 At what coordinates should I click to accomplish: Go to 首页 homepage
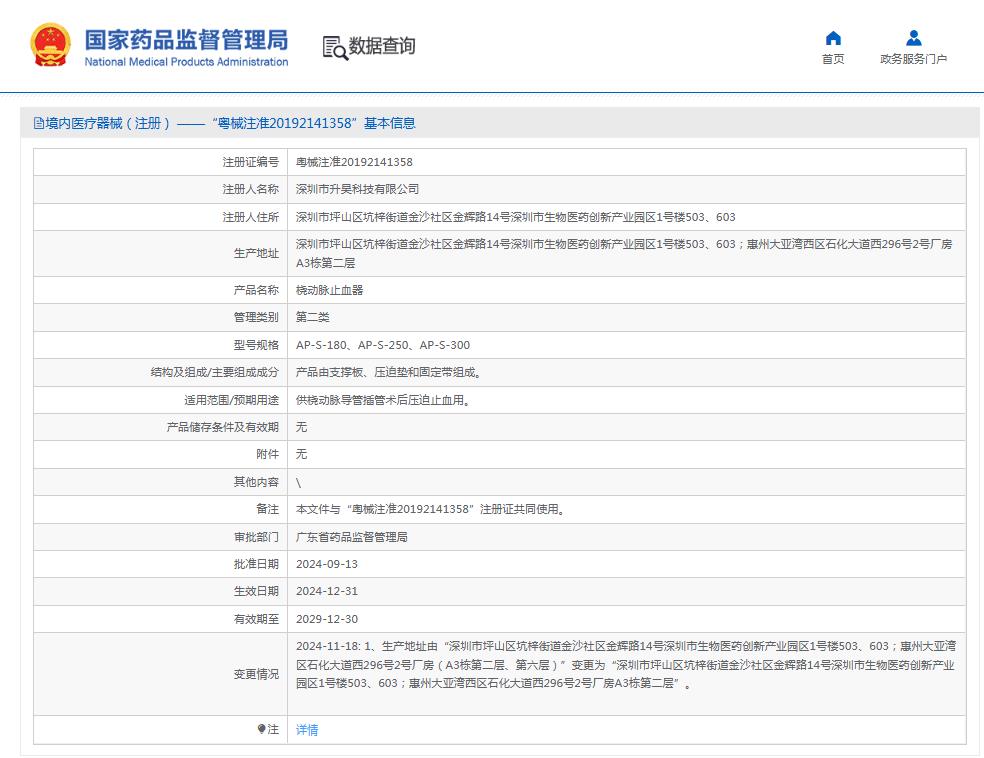(834, 59)
